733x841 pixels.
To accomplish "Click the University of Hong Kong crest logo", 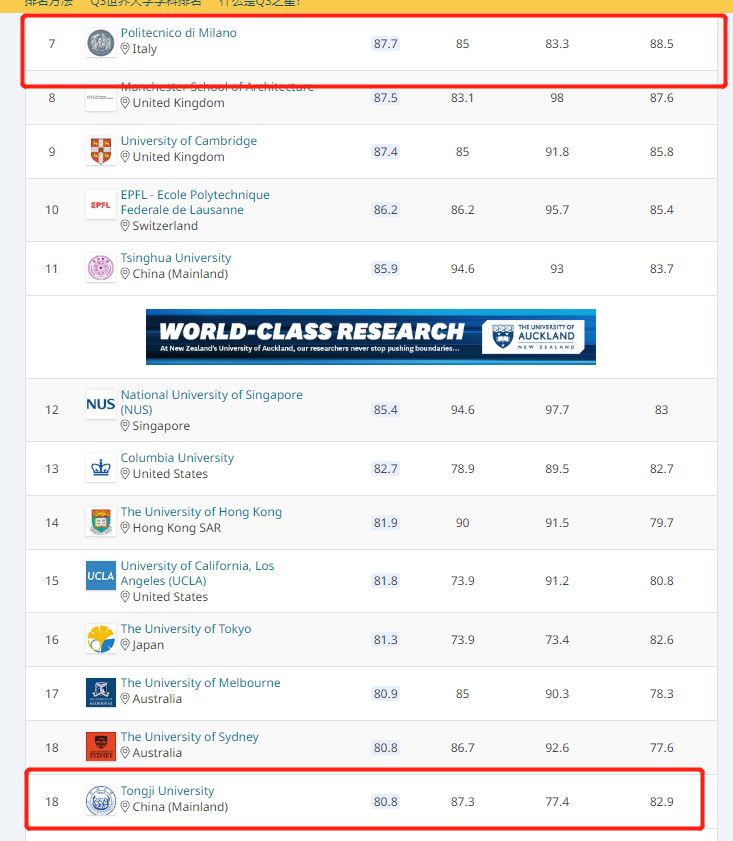I will (101, 522).
